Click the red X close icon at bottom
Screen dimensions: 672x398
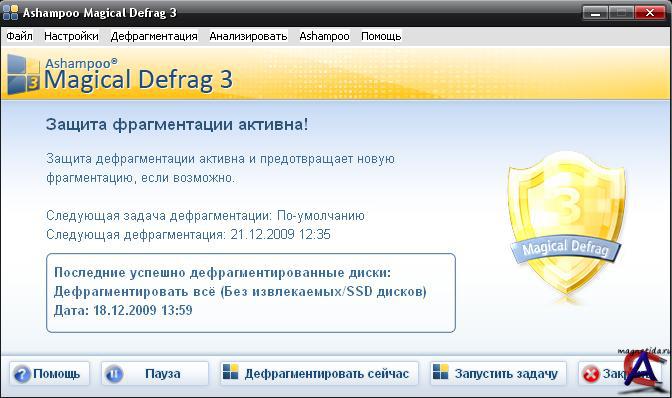(591, 374)
